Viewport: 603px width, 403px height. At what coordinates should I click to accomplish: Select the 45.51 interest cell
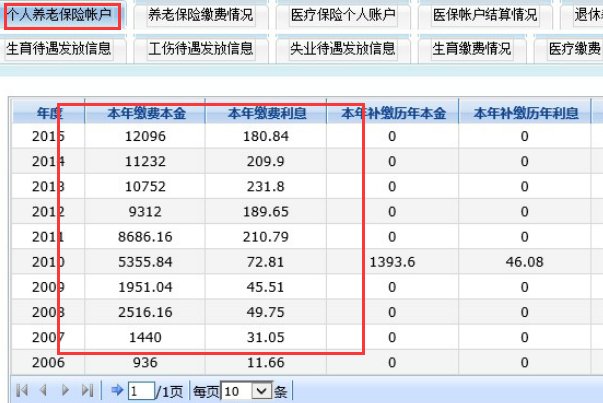tap(266, 287)
